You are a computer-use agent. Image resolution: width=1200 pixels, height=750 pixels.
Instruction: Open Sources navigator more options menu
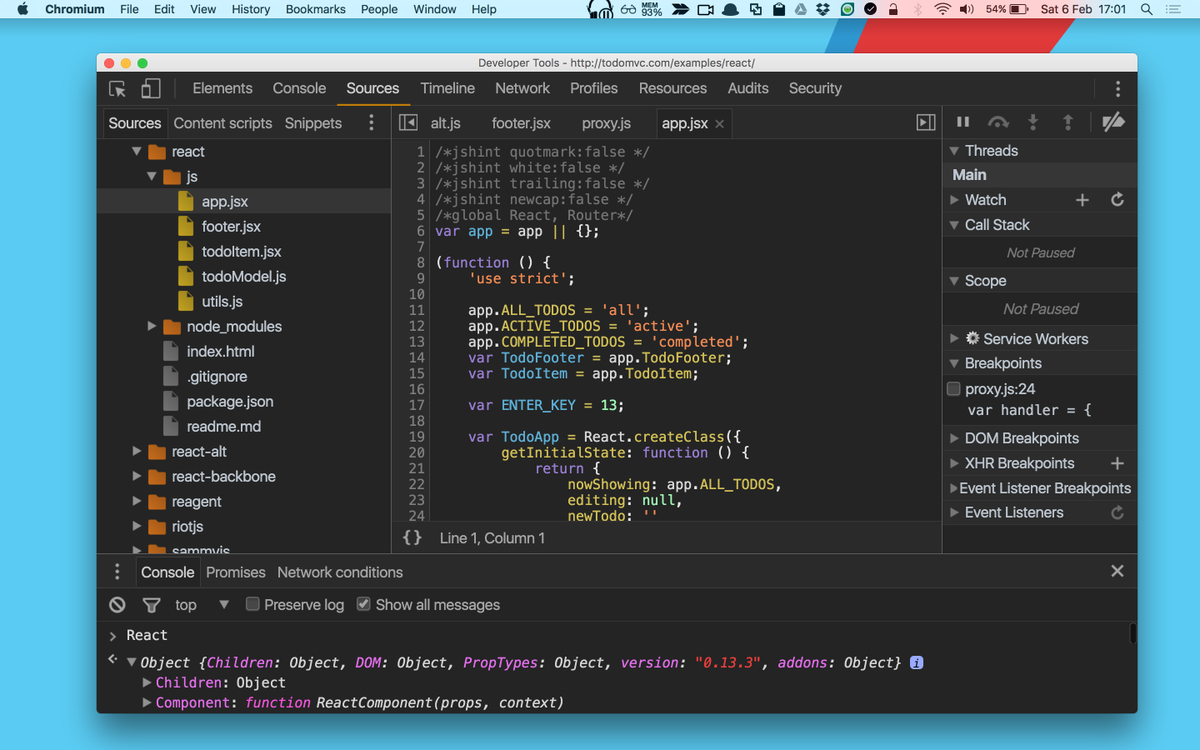tap(371, 123)
